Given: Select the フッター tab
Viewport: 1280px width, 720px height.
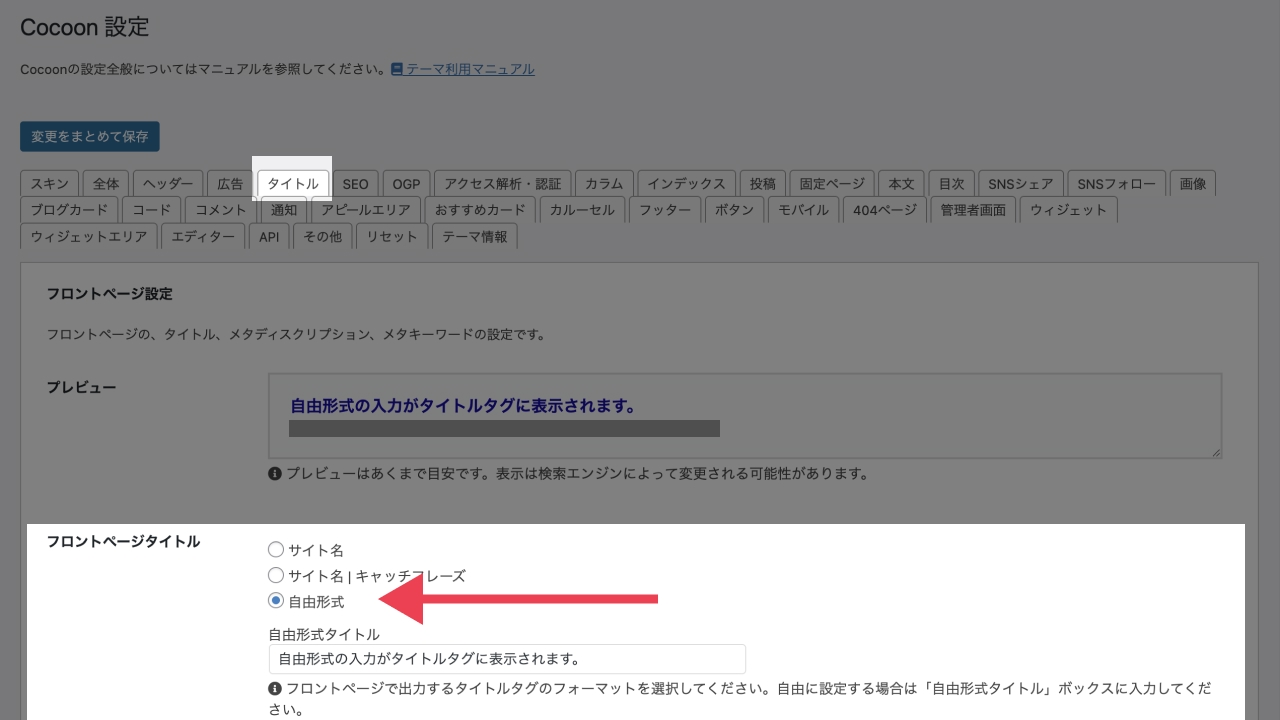Looking at the screenshot, I should (x=665, y=210).
